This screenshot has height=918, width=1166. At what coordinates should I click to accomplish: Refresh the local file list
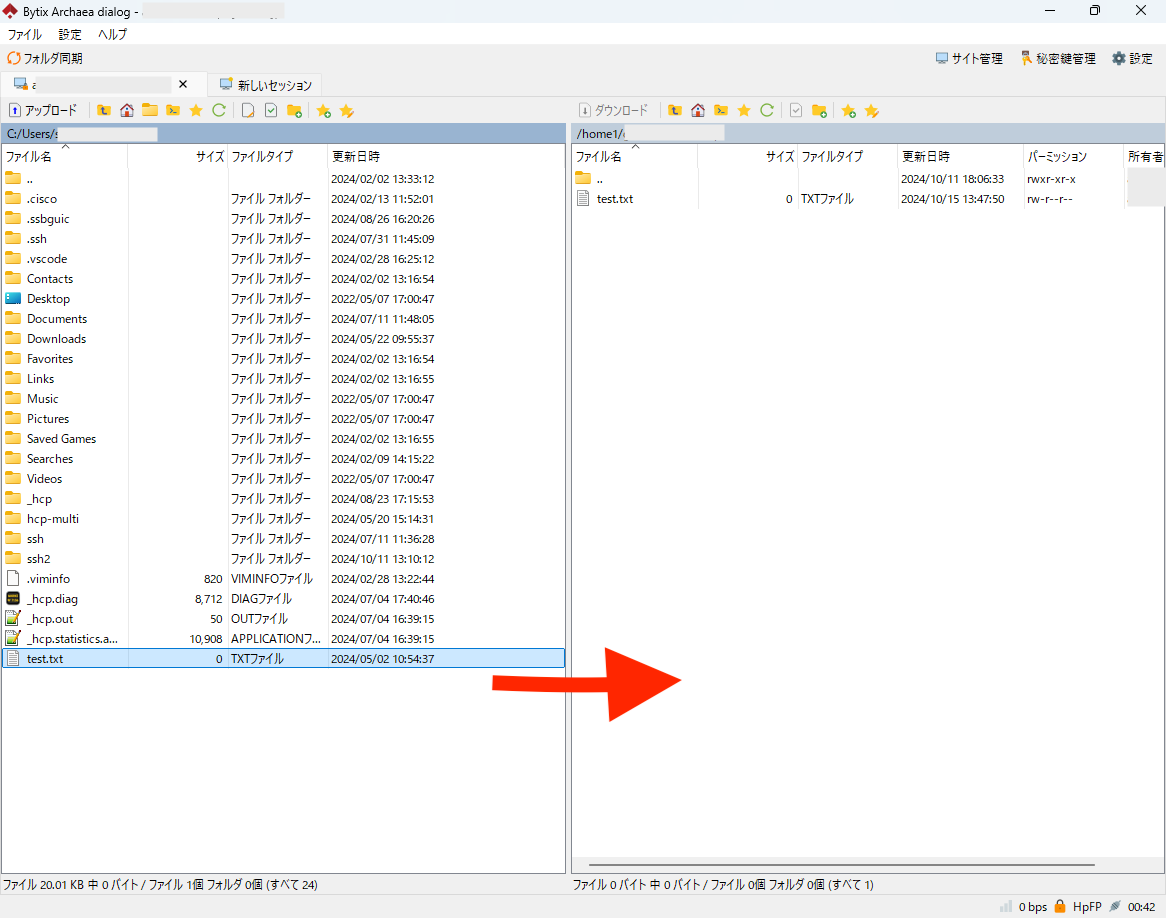[x=219, y=110]
